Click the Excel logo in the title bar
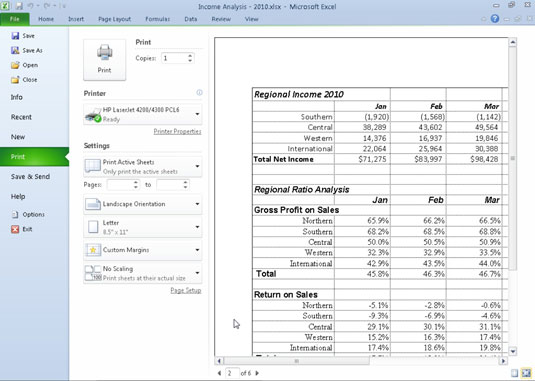The width and height of the screenshot is (535, 381). click(5, 6)
